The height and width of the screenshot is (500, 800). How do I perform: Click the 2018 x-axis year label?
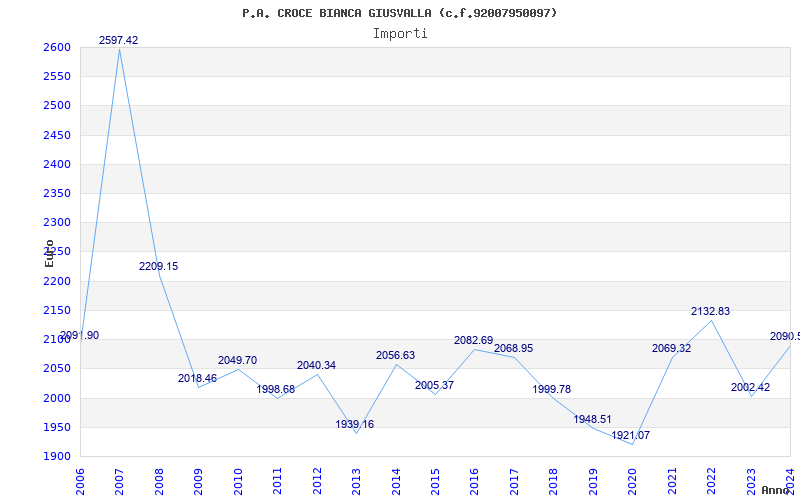pyautogui.click(x=554, y=482)
